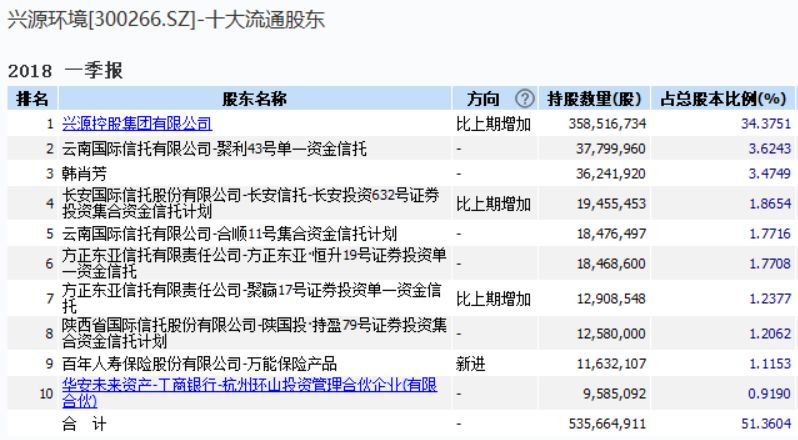The height and width of the screenshot is (440, 798).
Task: Click 比上期增加 in the rank 4 row
Action: (x=494, y=203)
